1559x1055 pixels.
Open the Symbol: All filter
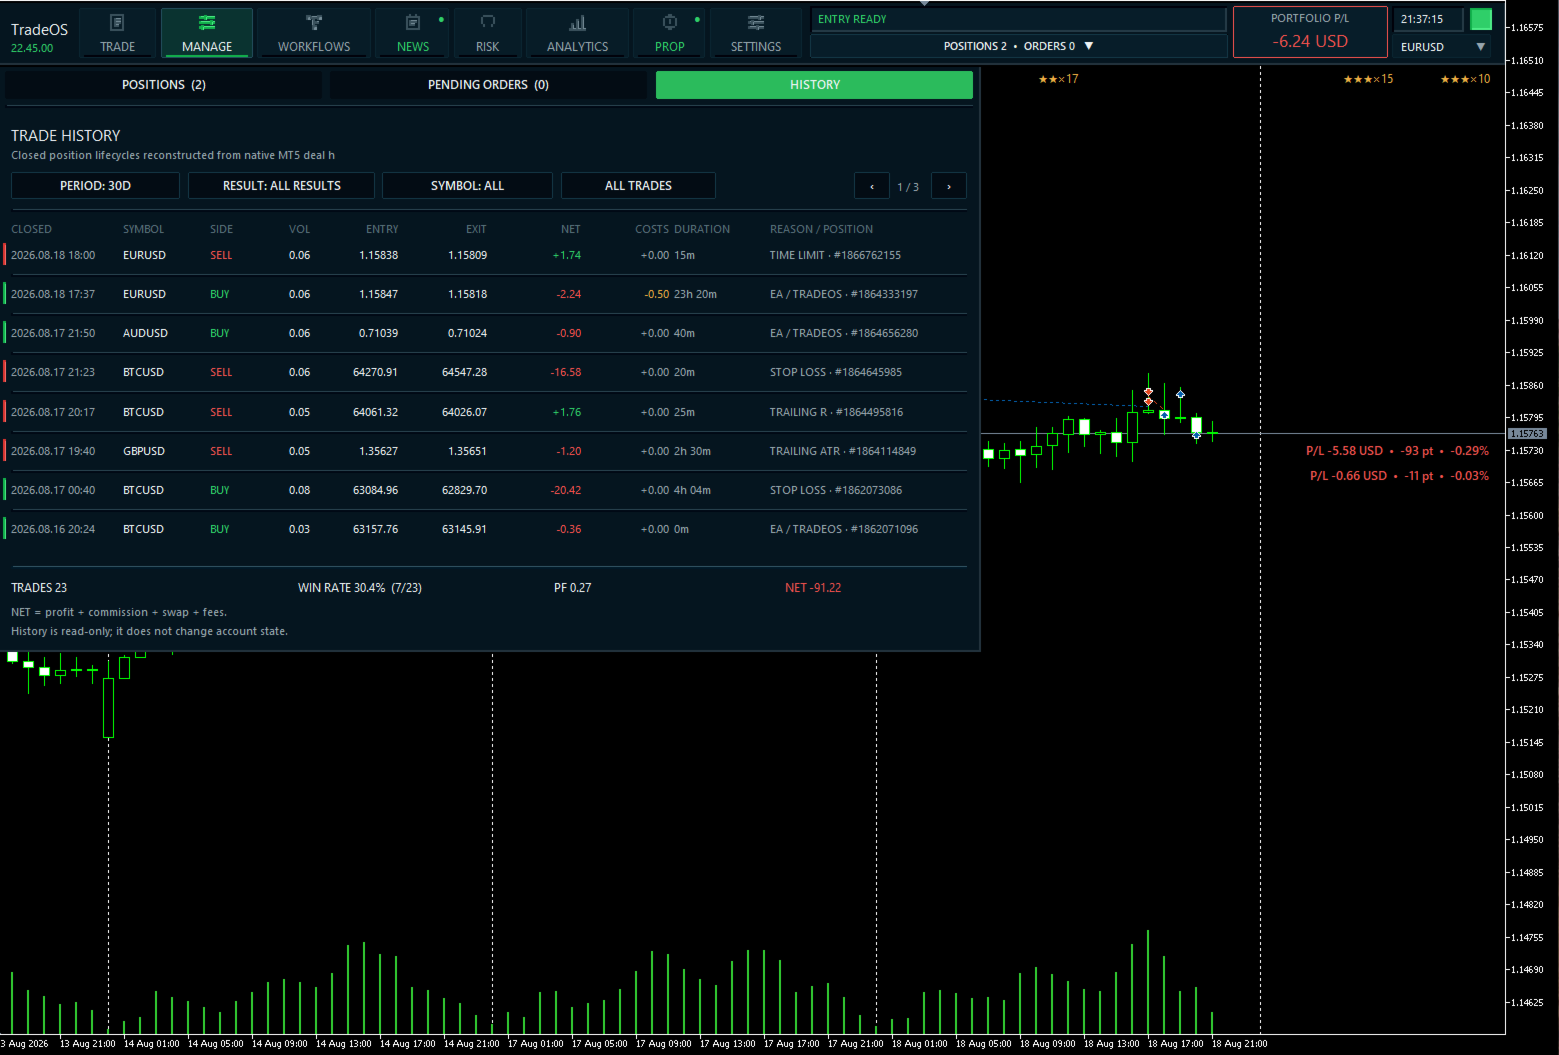[467, 186]
